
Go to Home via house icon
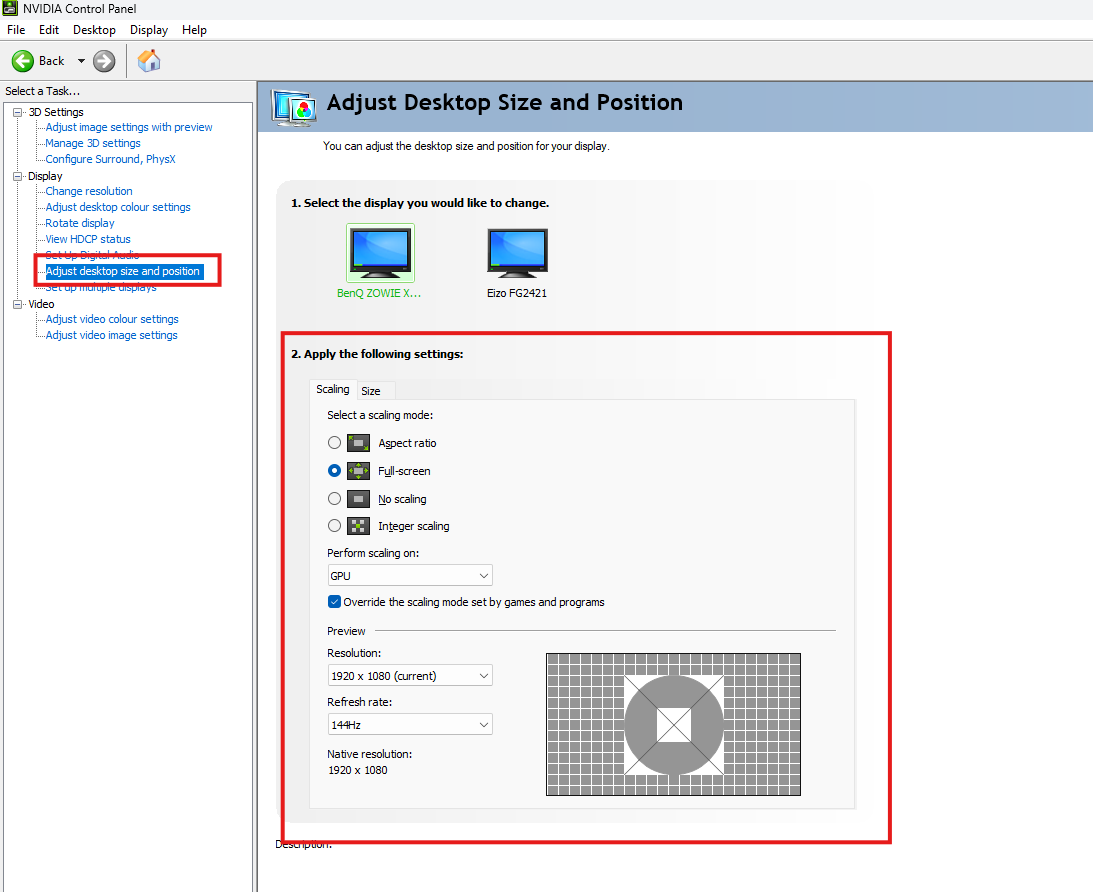click(149, 61)
